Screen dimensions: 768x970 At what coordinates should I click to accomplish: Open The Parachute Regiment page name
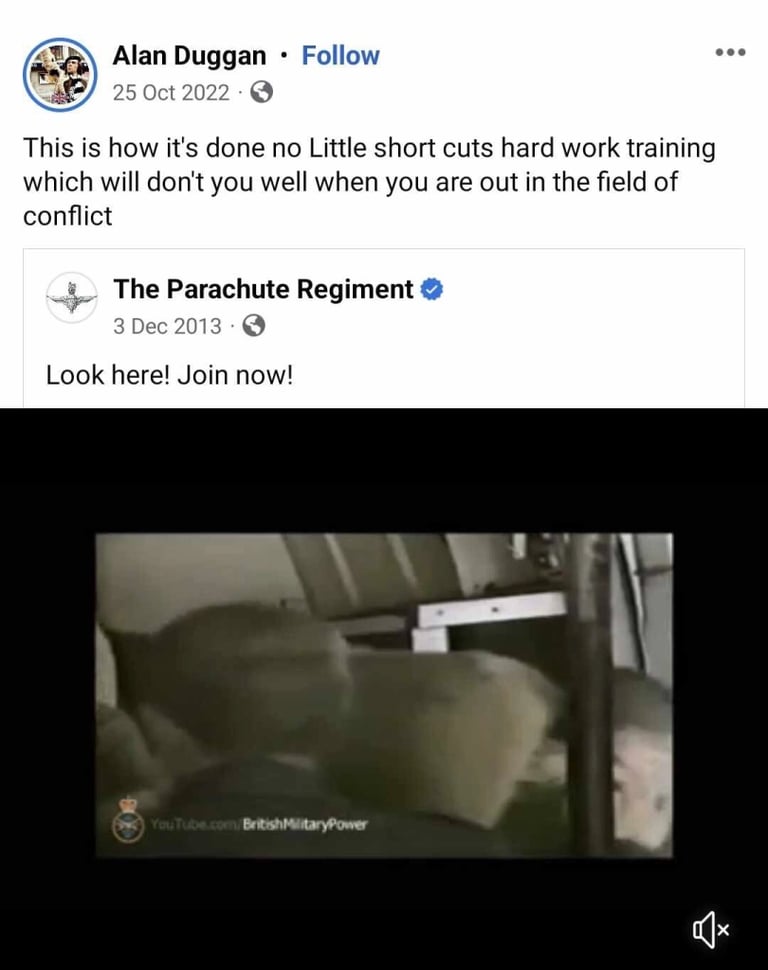263,289
